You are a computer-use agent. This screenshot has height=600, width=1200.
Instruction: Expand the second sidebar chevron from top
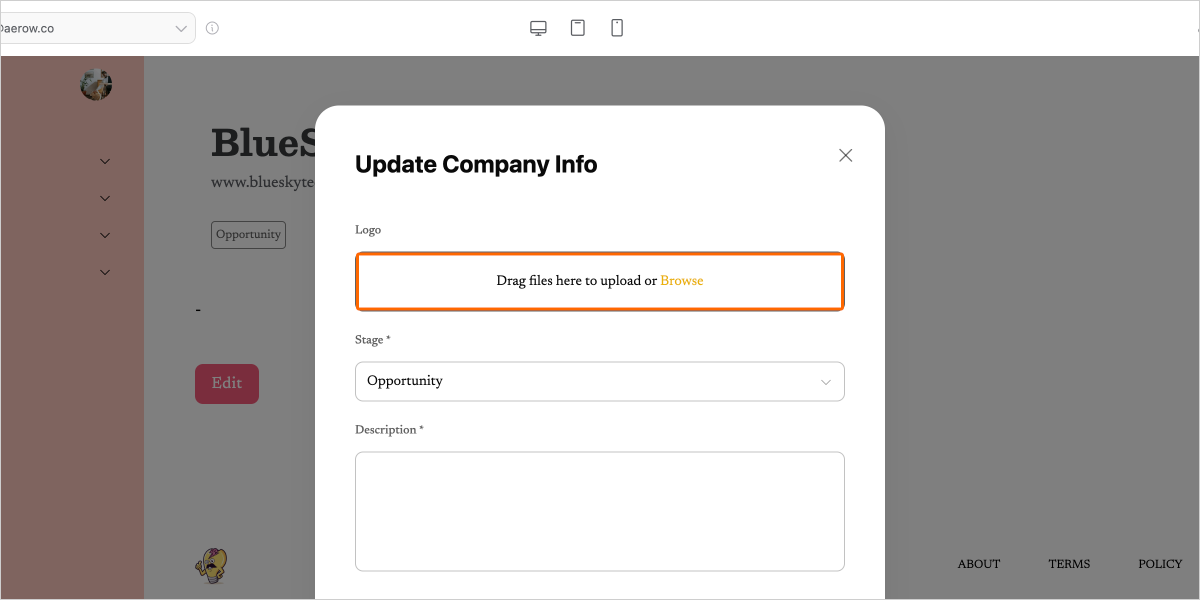pos(105,198)
